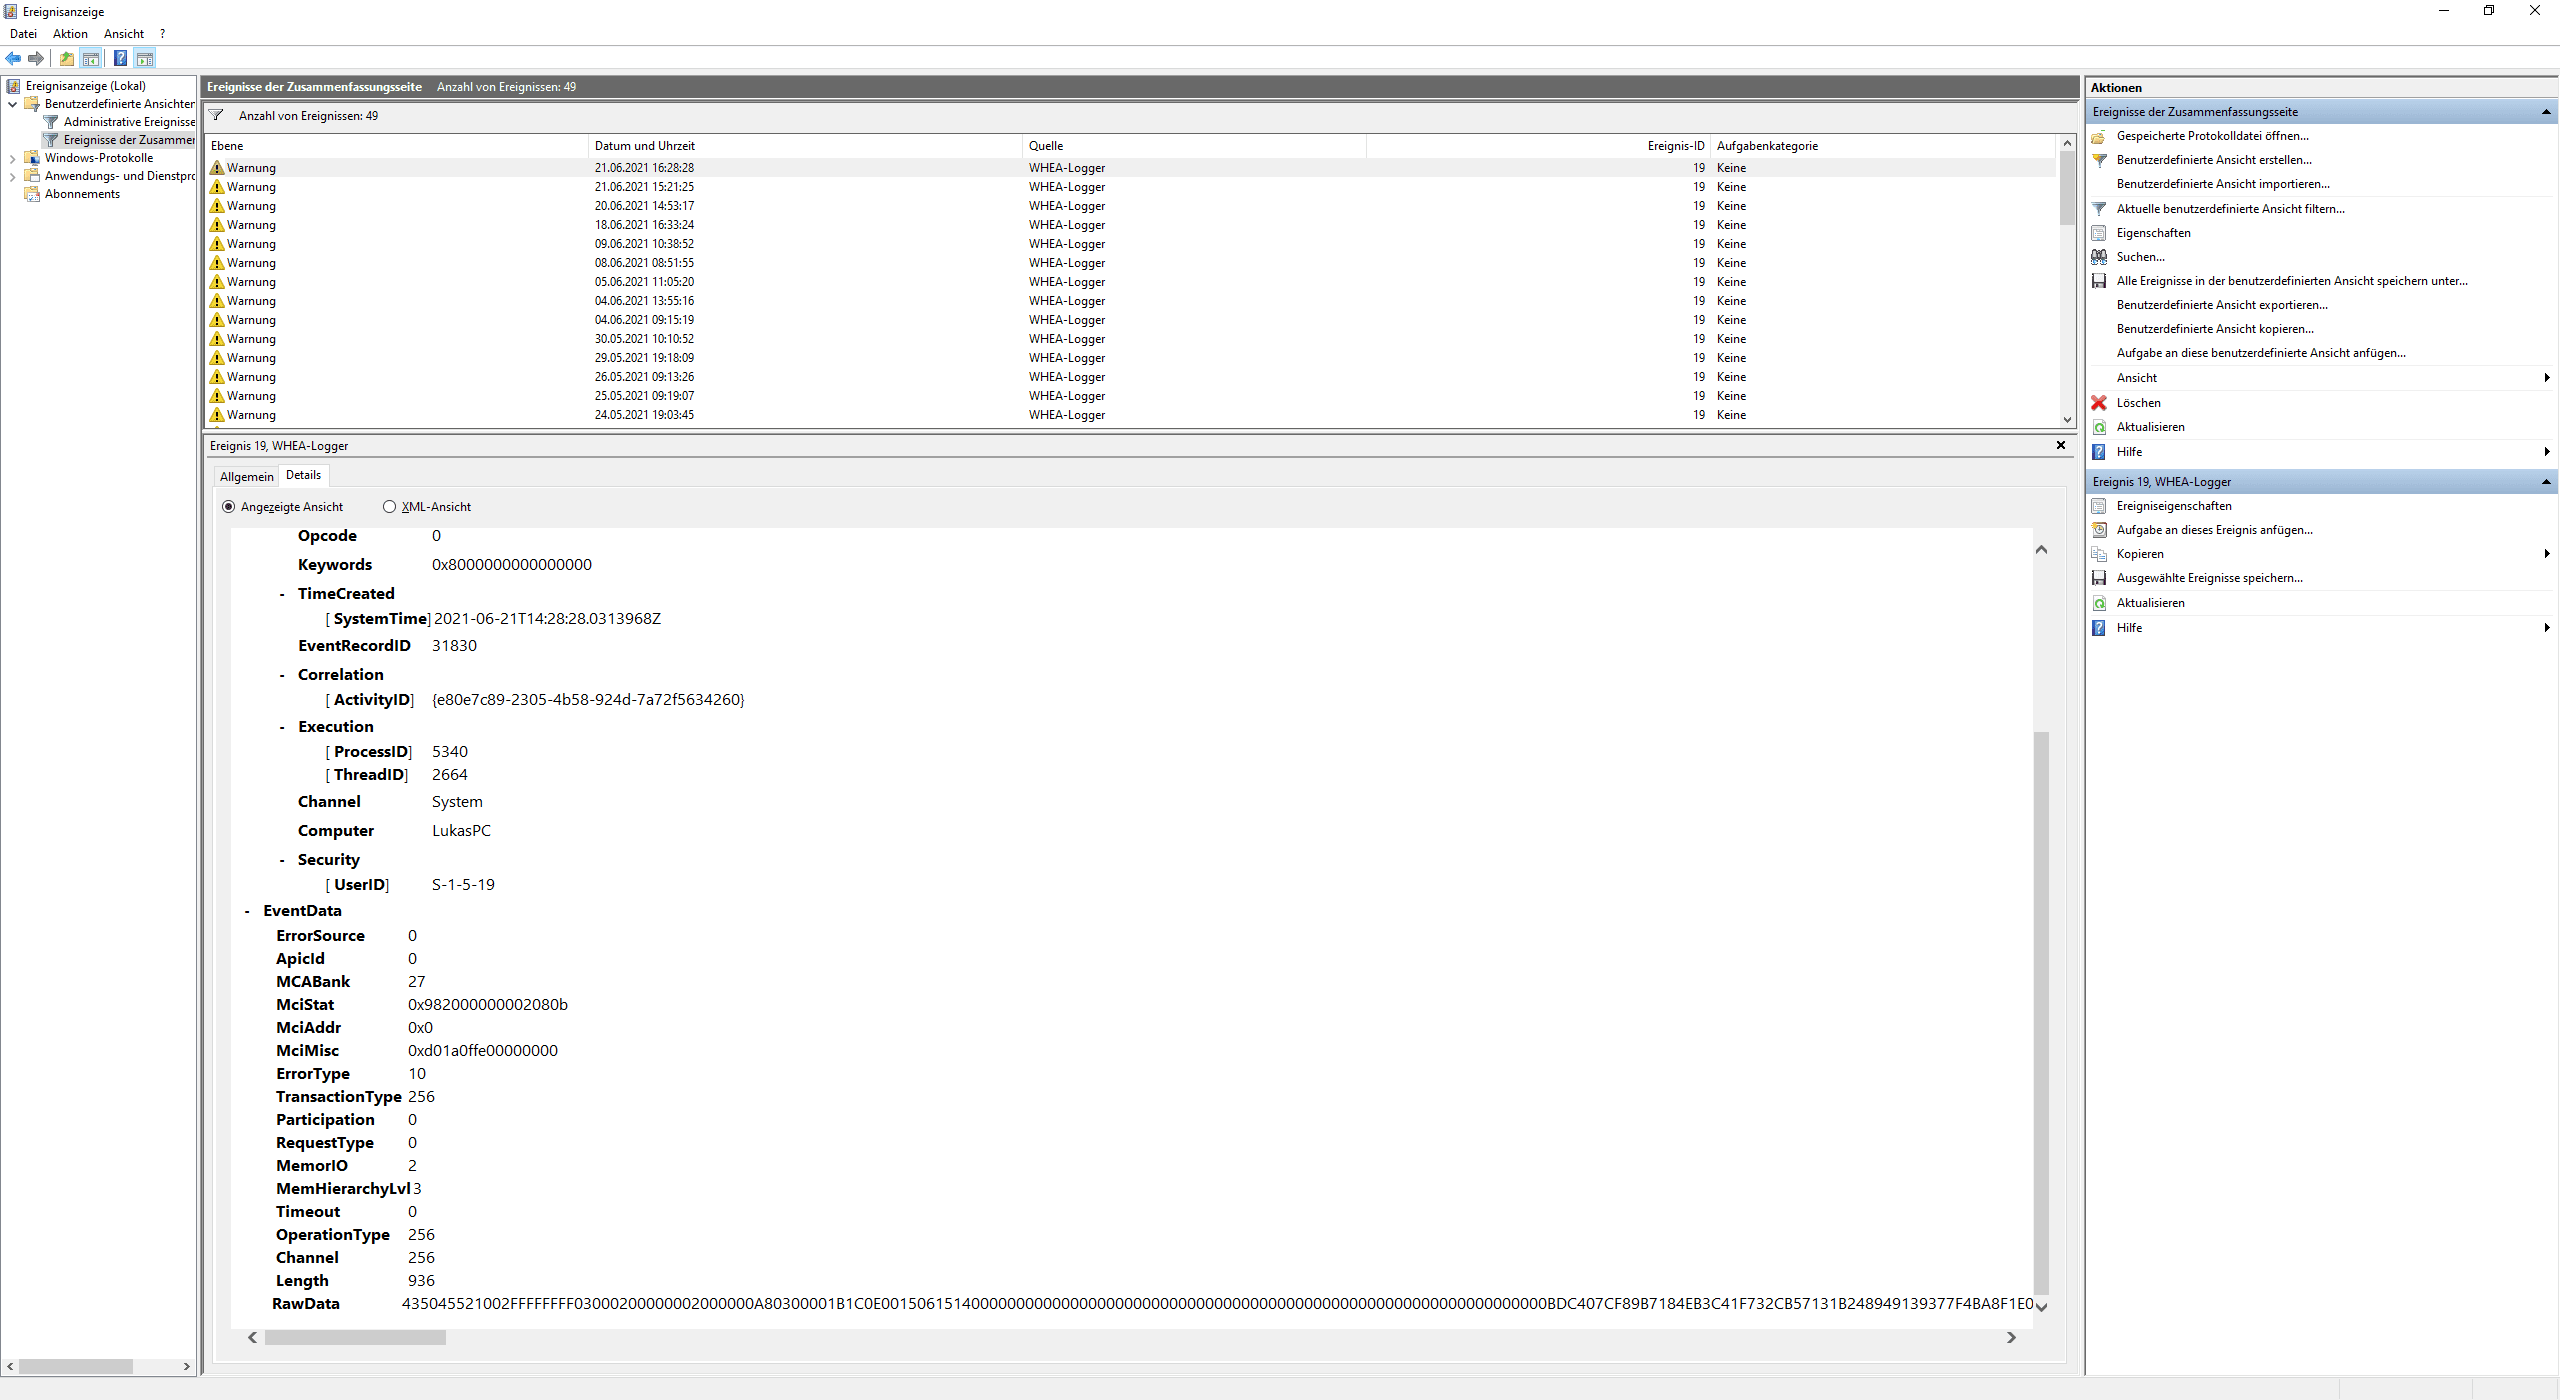This screenshot has height=1400, width=2560.
Task: Expand the Kopieren submenu arrow
Action: coord(2546,554)
